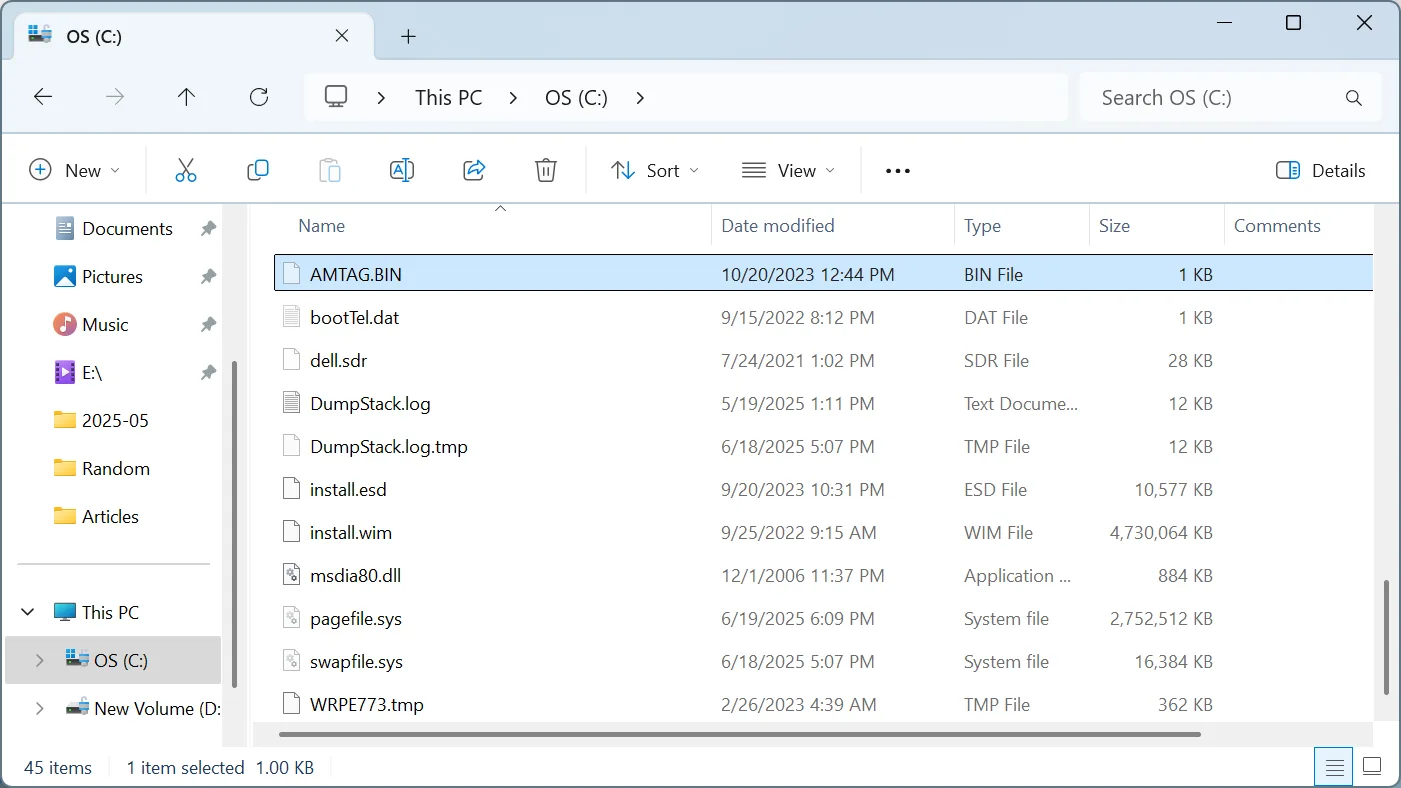Click the Comments column header
Viewport: 1401px width, 788px height.
[1299, 226]
